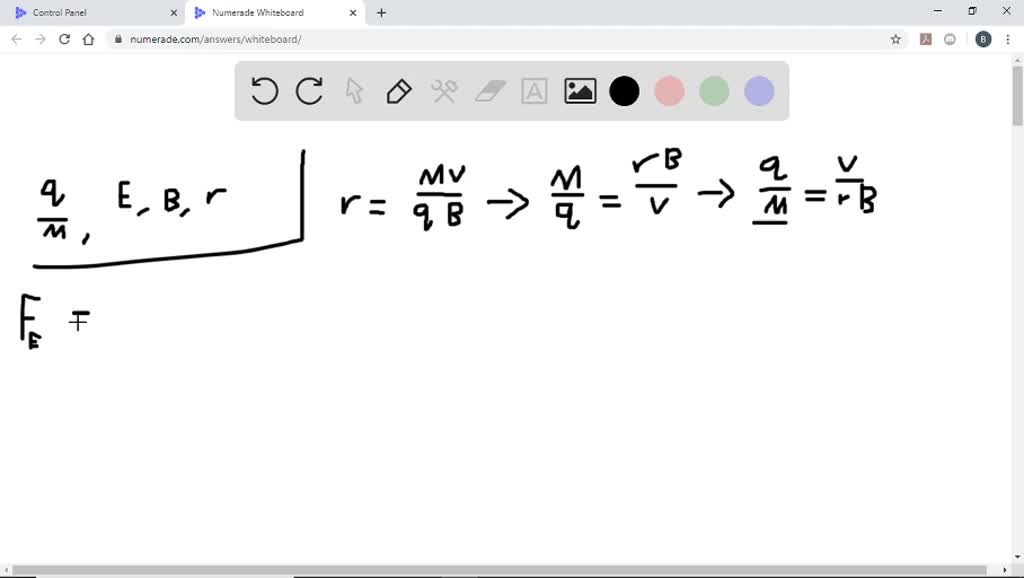
Task: Switch drawing color to purple
Action: tap(759, 91)
